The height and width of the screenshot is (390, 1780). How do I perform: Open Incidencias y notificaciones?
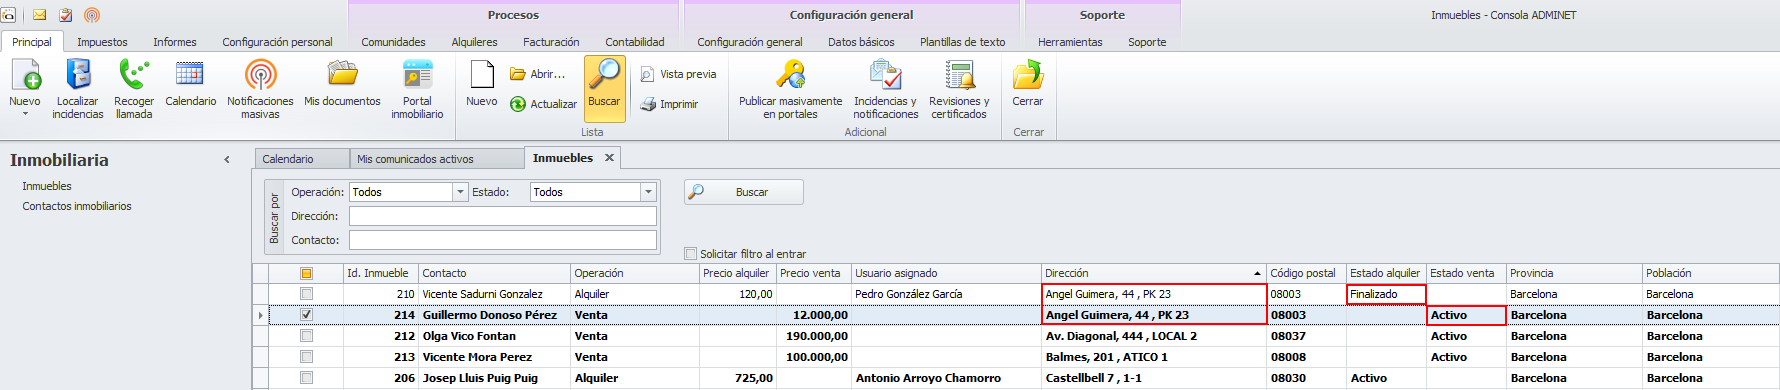click(x=885, y=89)
